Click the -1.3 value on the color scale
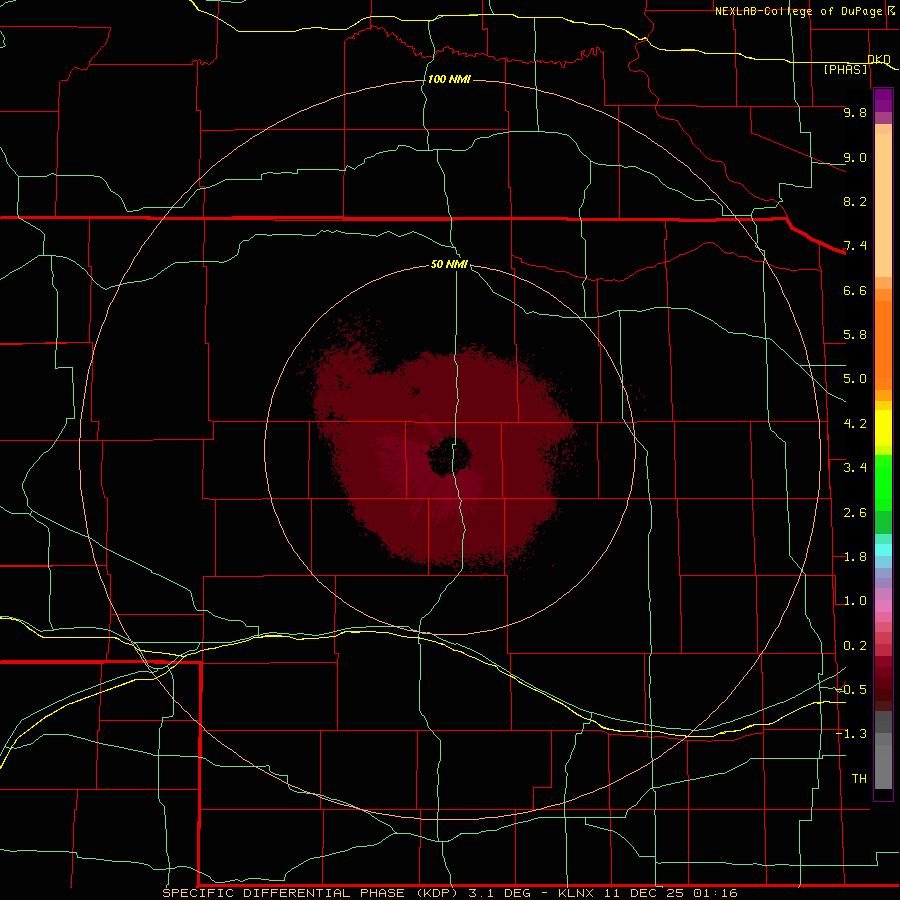The height and width of the screenshot is (900, 900). coord(852,734)
